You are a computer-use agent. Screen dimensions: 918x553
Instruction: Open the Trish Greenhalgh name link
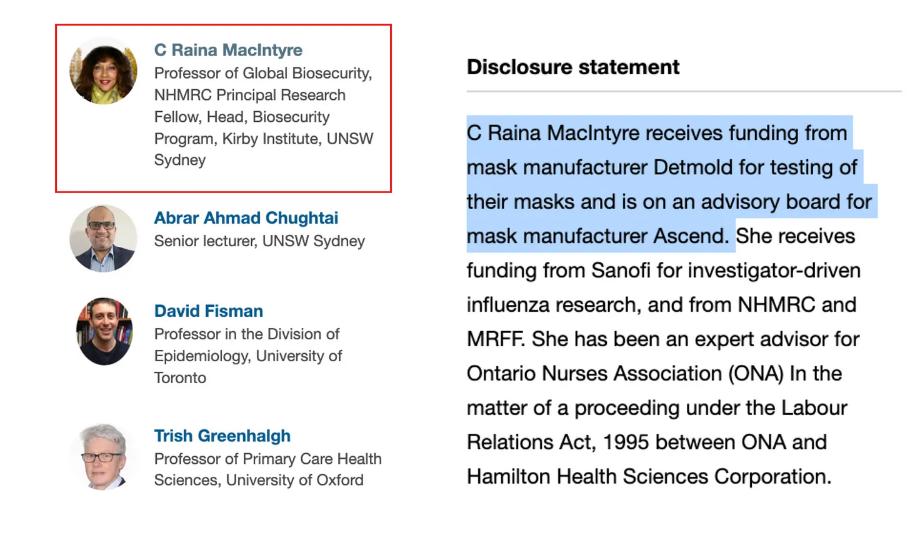tap(222, 436)
